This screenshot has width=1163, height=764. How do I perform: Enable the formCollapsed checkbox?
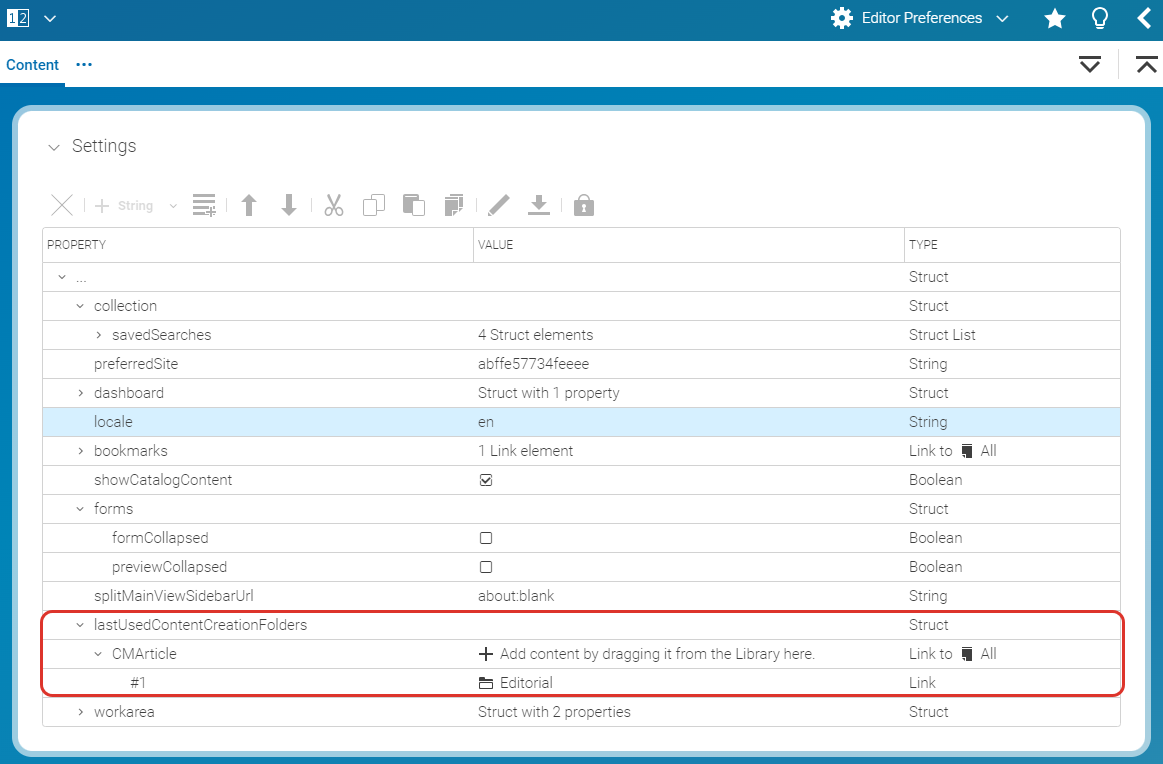(486, 538)
